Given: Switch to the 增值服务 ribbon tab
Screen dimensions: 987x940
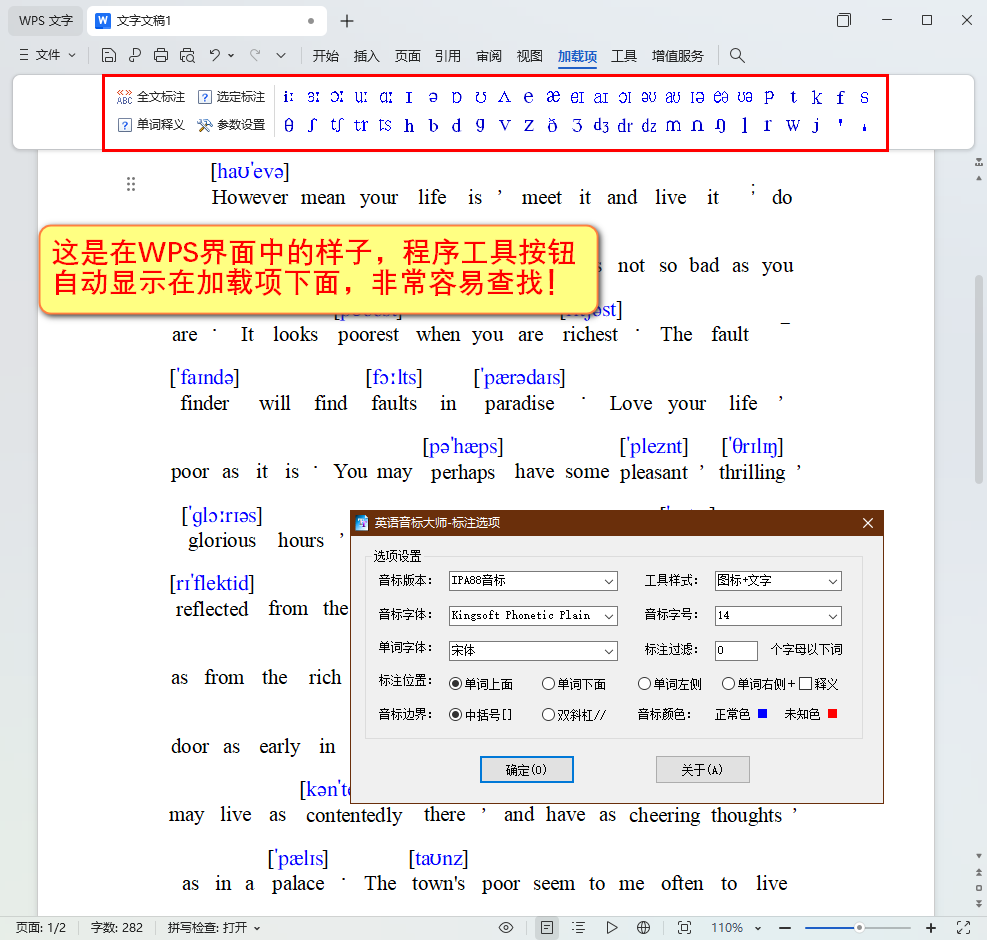Looking at the screenshot, I should (x=677, y=56).
